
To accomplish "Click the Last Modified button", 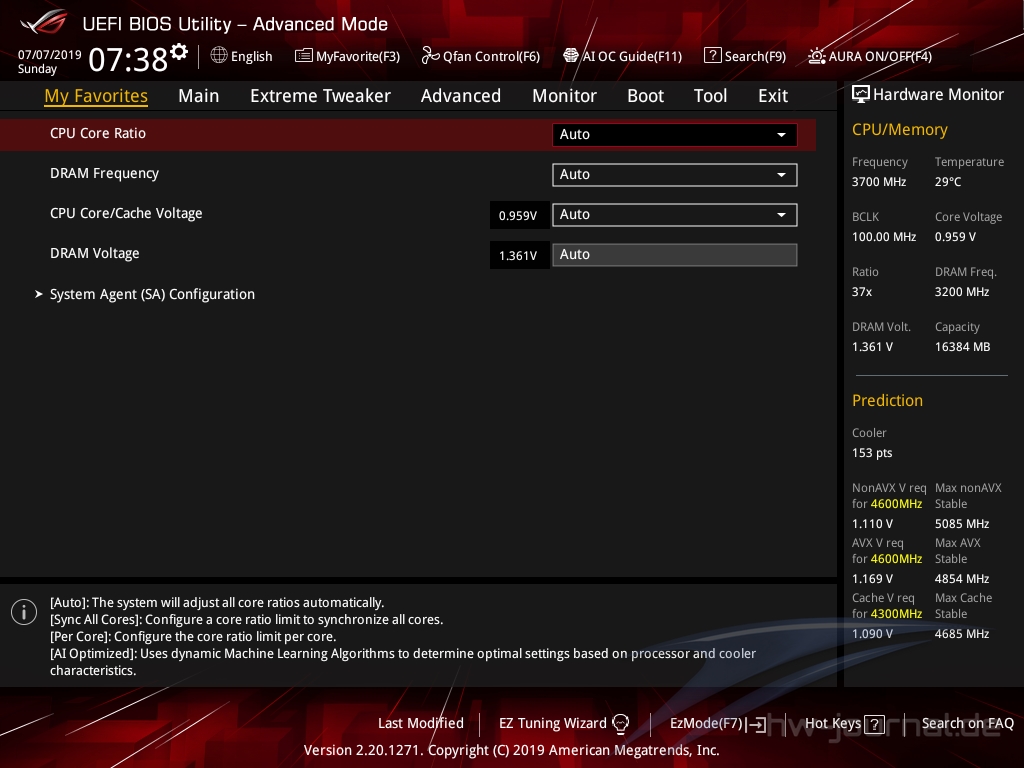I will (x=421, y=724).
